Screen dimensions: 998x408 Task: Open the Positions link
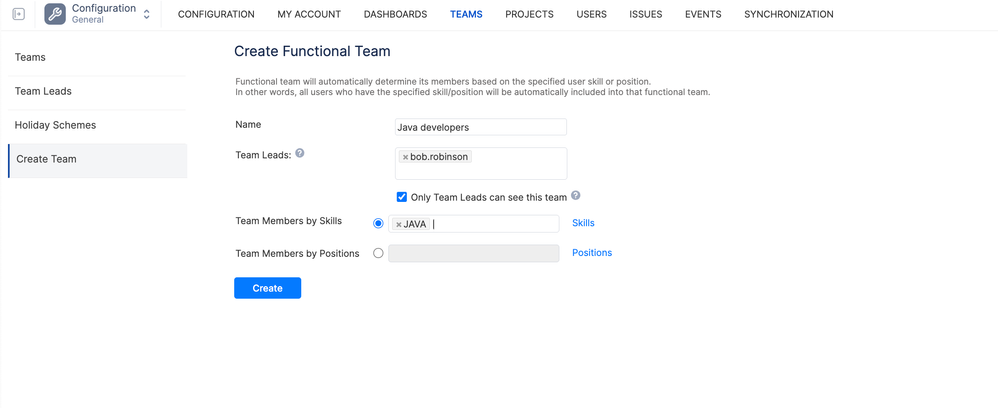click(592, 253)
